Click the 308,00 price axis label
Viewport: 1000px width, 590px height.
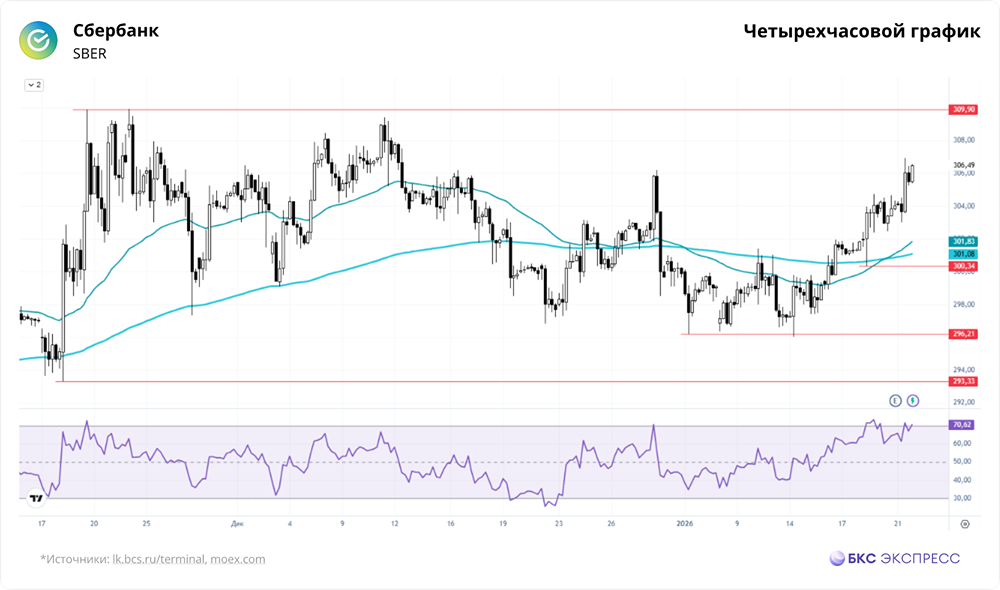point(964,140)
